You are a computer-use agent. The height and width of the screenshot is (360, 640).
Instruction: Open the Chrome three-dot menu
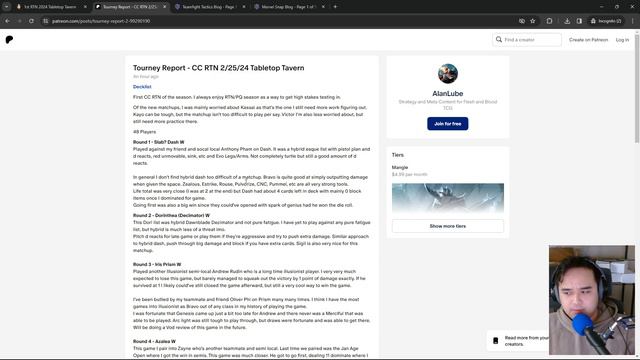click(x=633, y=21)
